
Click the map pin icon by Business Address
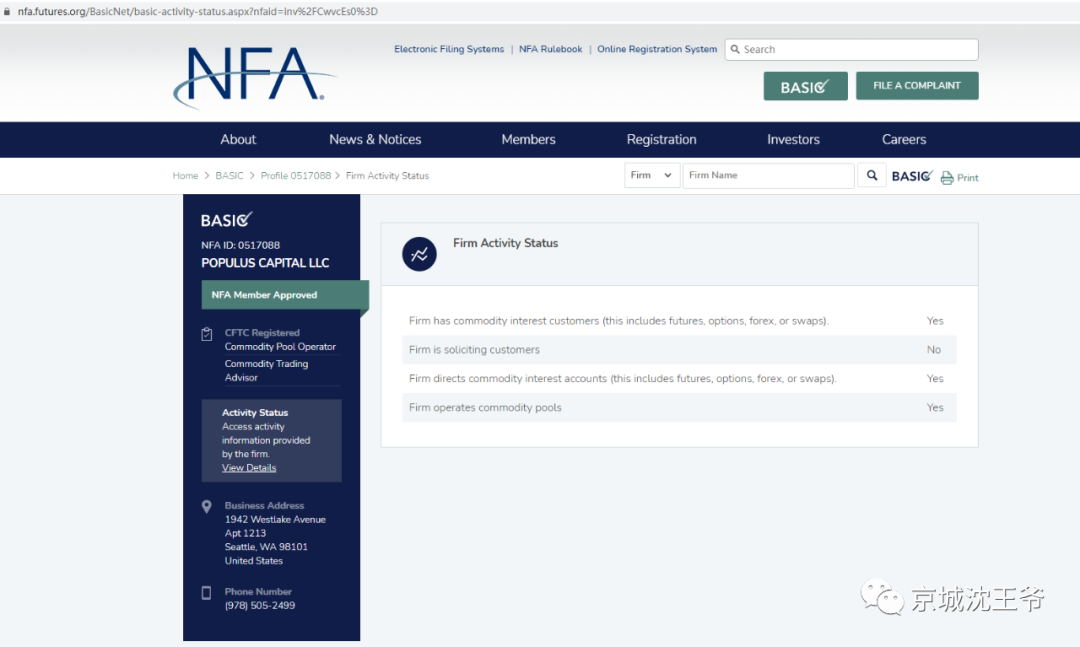207,507
